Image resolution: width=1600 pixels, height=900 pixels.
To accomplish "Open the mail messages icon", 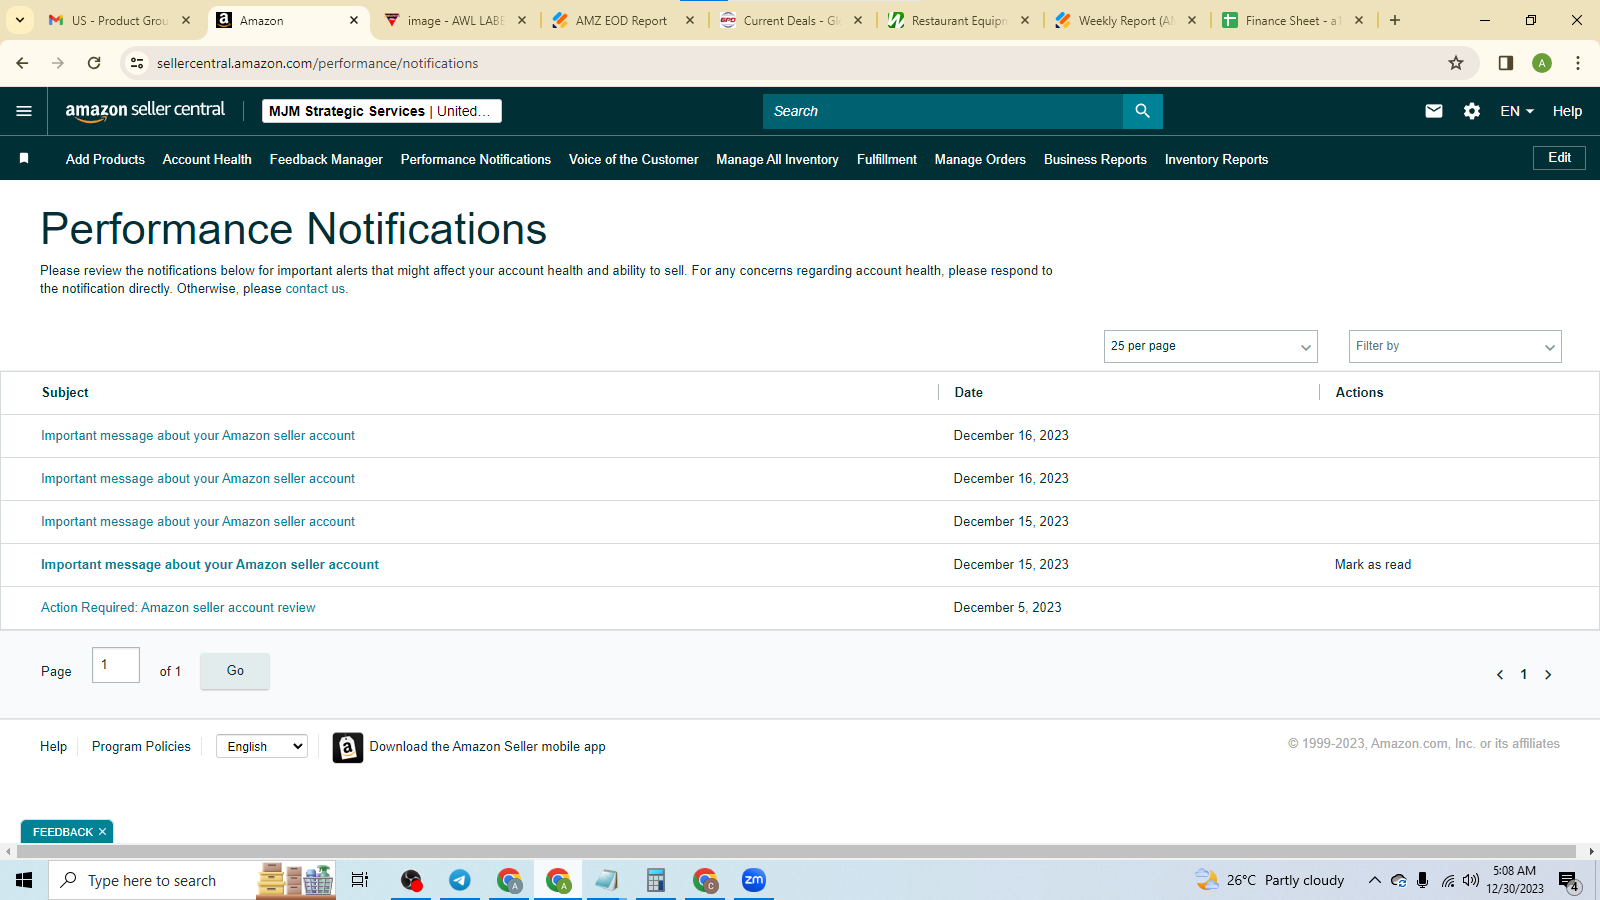I will [1433, 111].
